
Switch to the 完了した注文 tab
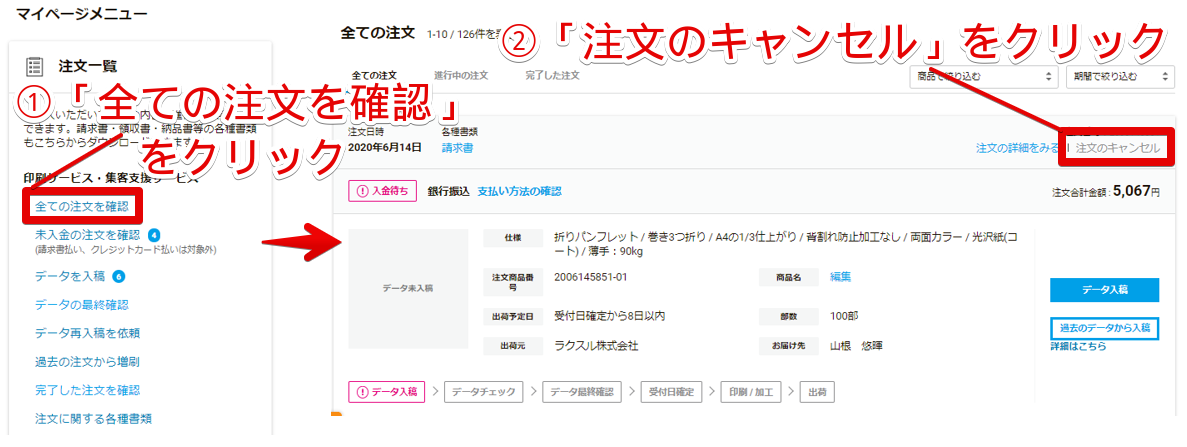click(553, 76)
